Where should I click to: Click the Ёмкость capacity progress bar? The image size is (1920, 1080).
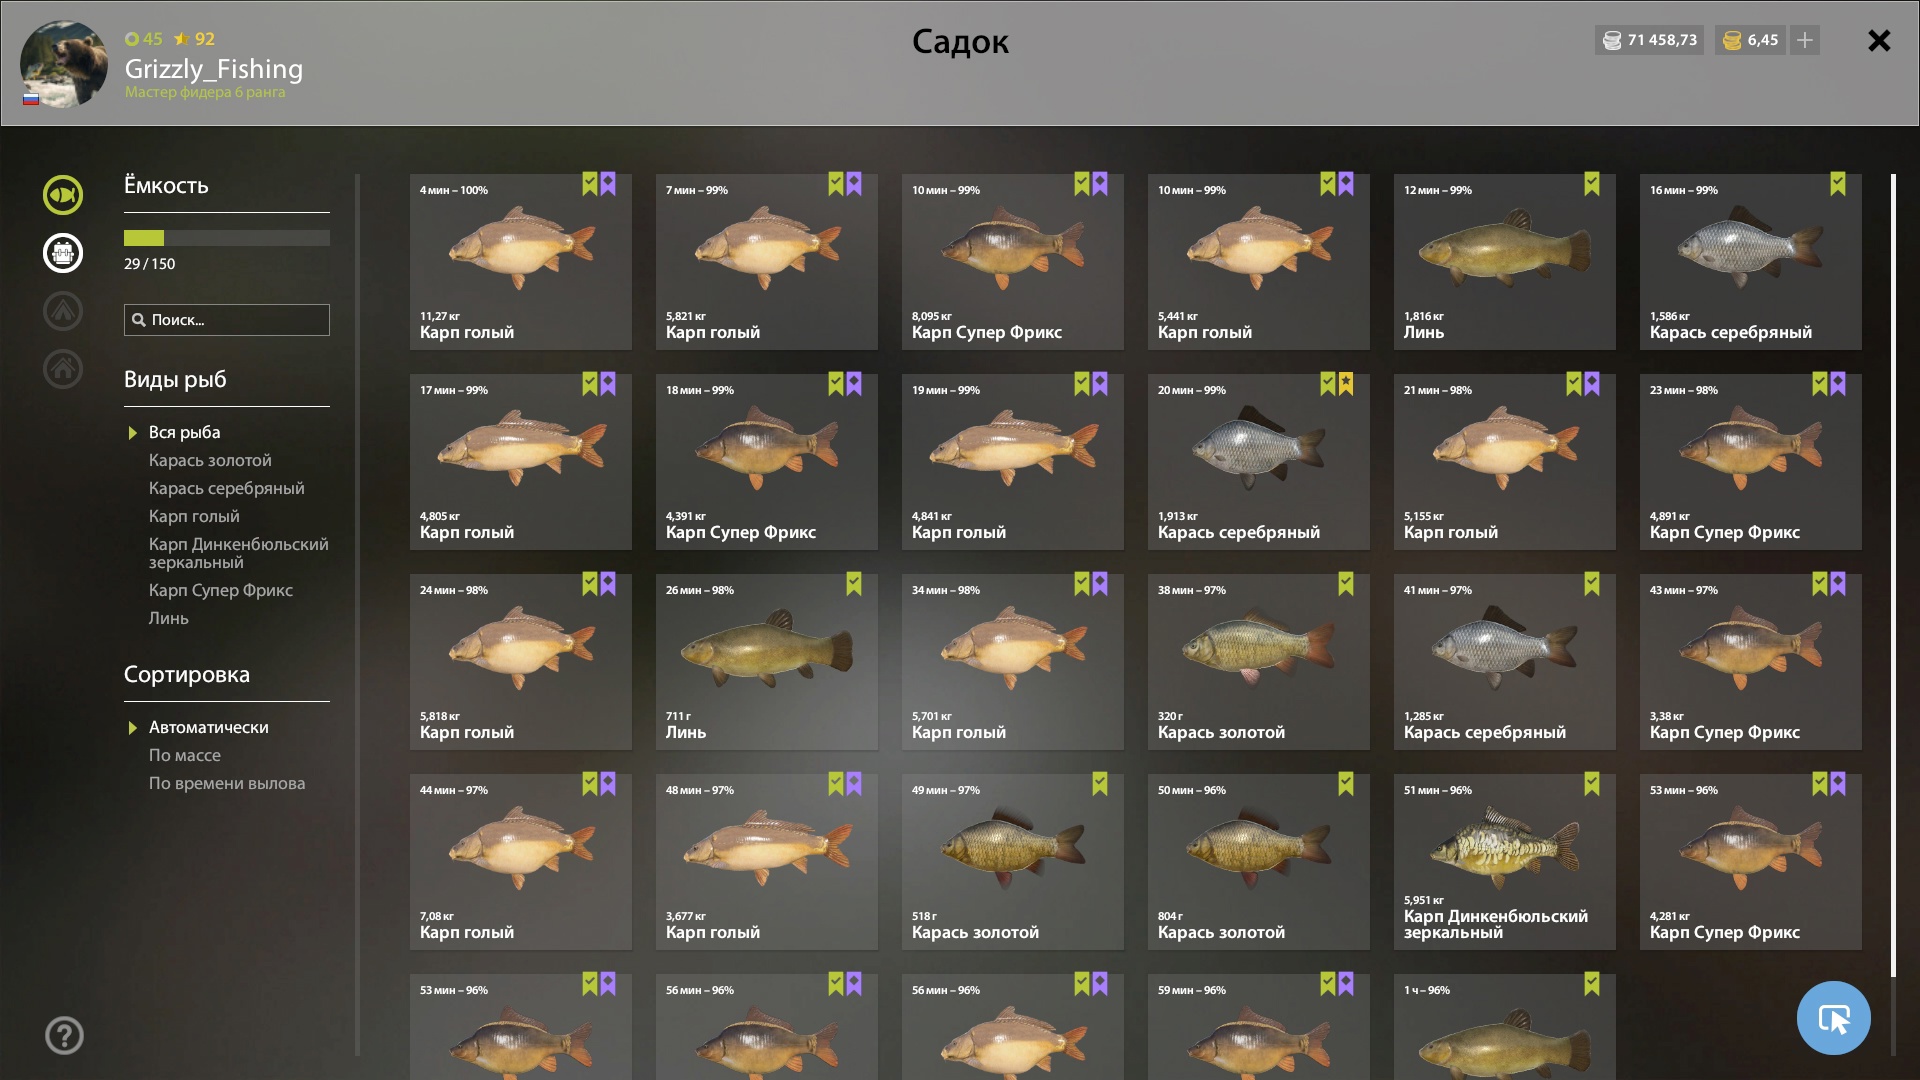pos(227,238)
